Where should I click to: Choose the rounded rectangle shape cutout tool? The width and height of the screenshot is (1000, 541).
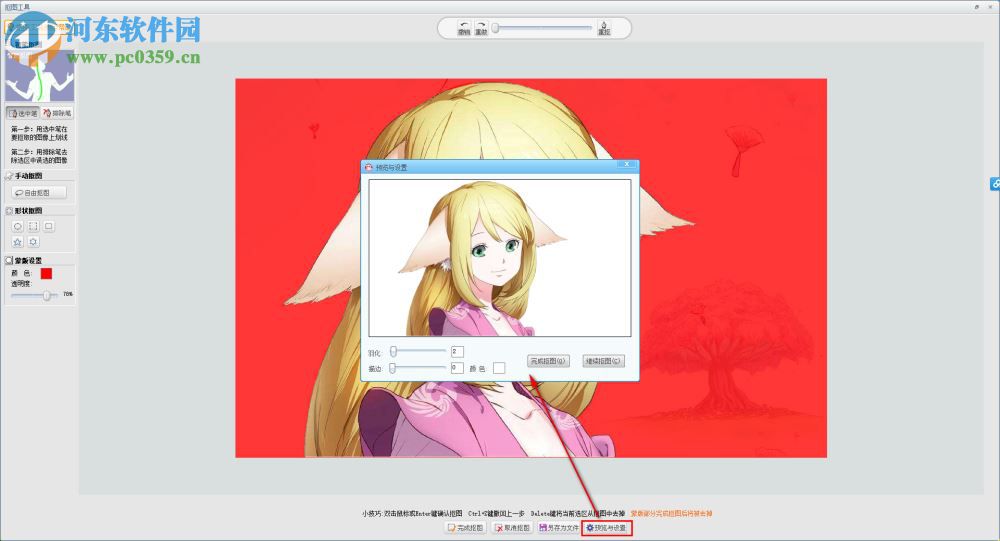[x=48, y=226]
